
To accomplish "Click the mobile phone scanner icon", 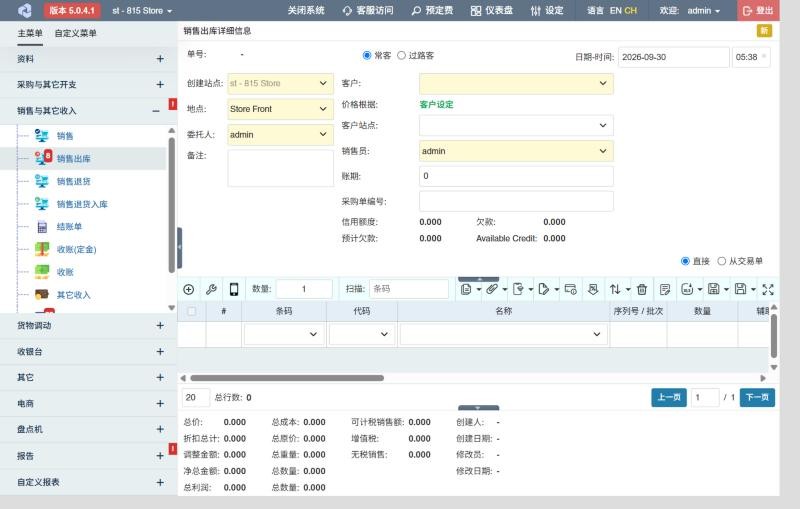I will [x=234, y=289].
